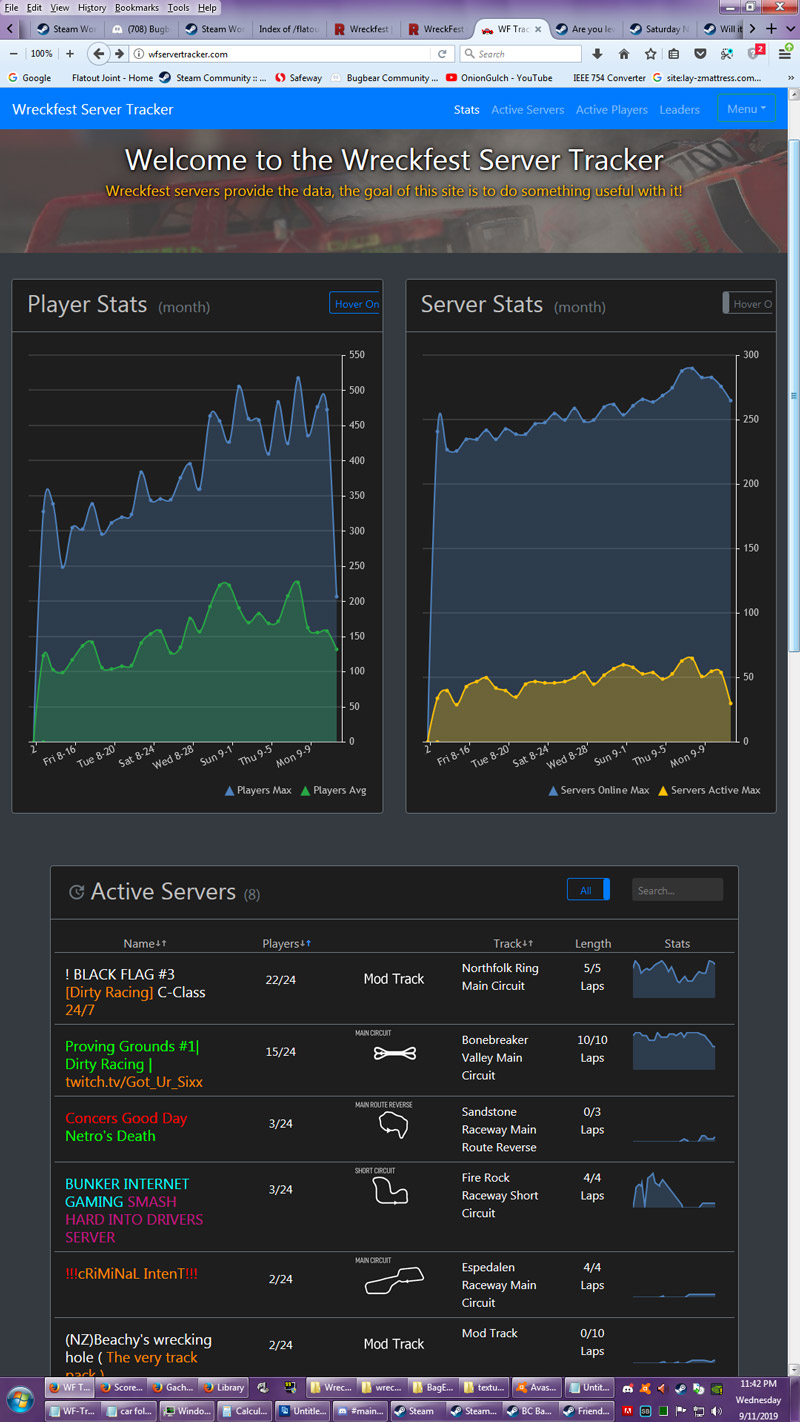Image resolution: width=800 pixels, height=1422 pixels.
Task: Toggle the Players Avg legend series
Action: point(334,790)
